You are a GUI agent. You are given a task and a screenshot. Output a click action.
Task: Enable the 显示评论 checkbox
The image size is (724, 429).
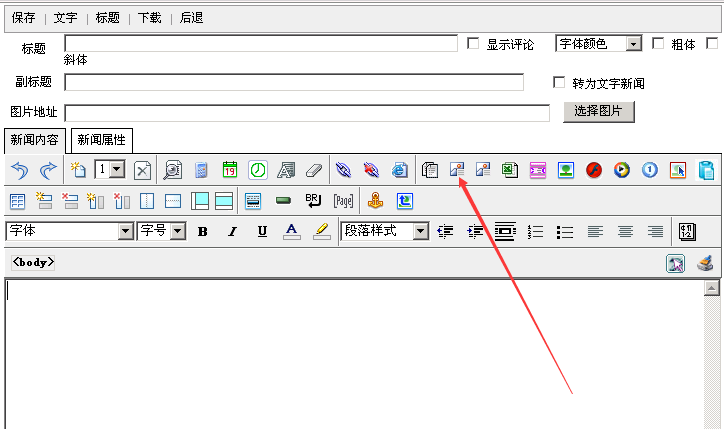click(473, 43)
